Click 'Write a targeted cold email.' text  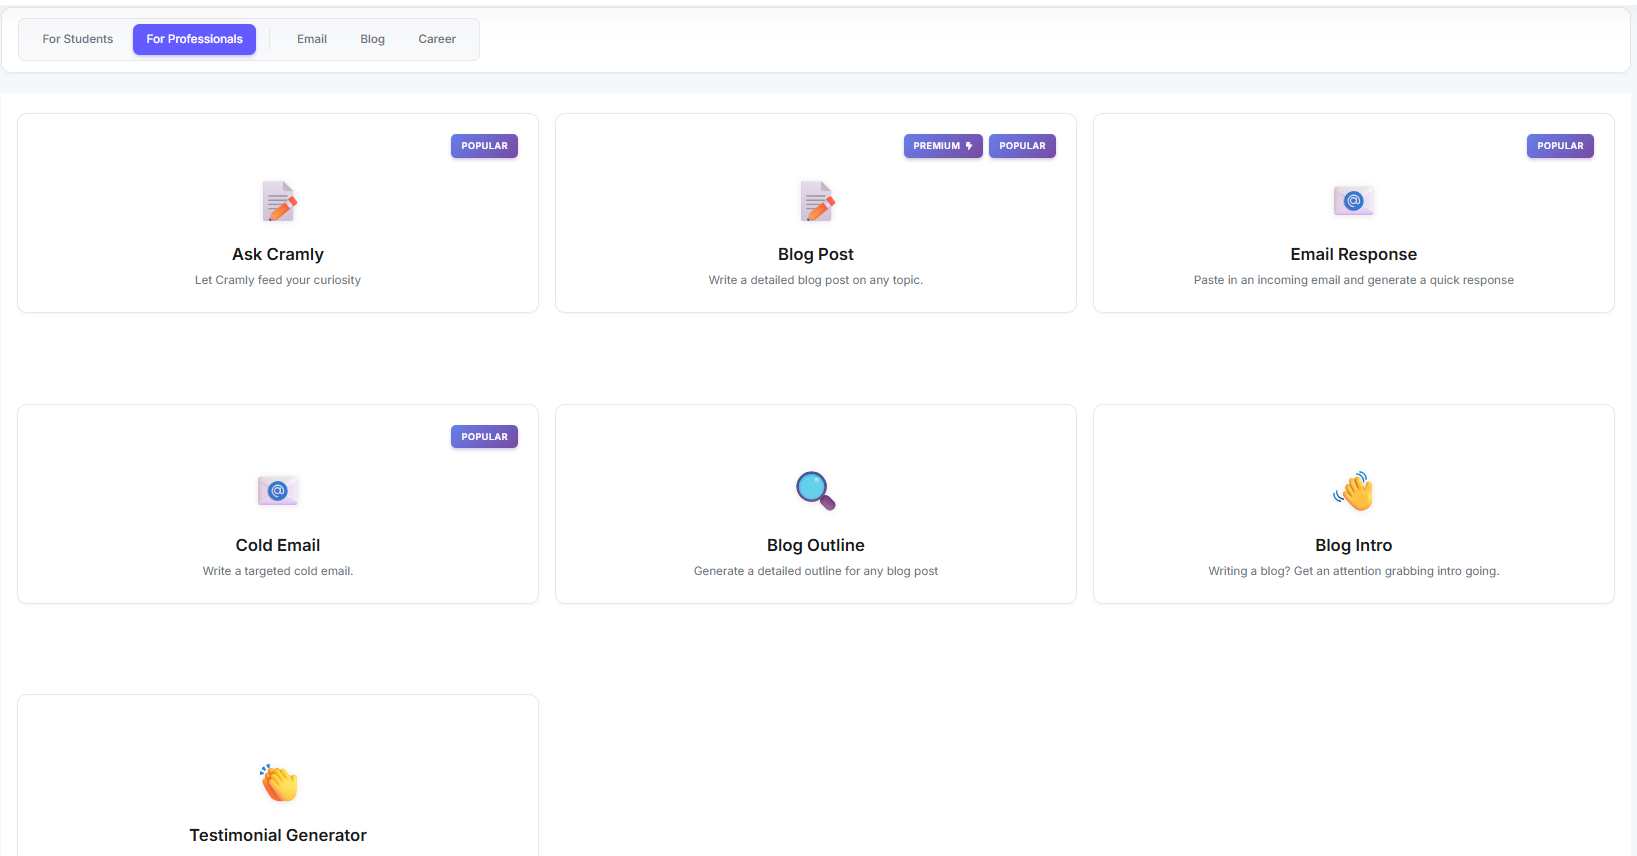pyautogui.click(x=278, y=571)
